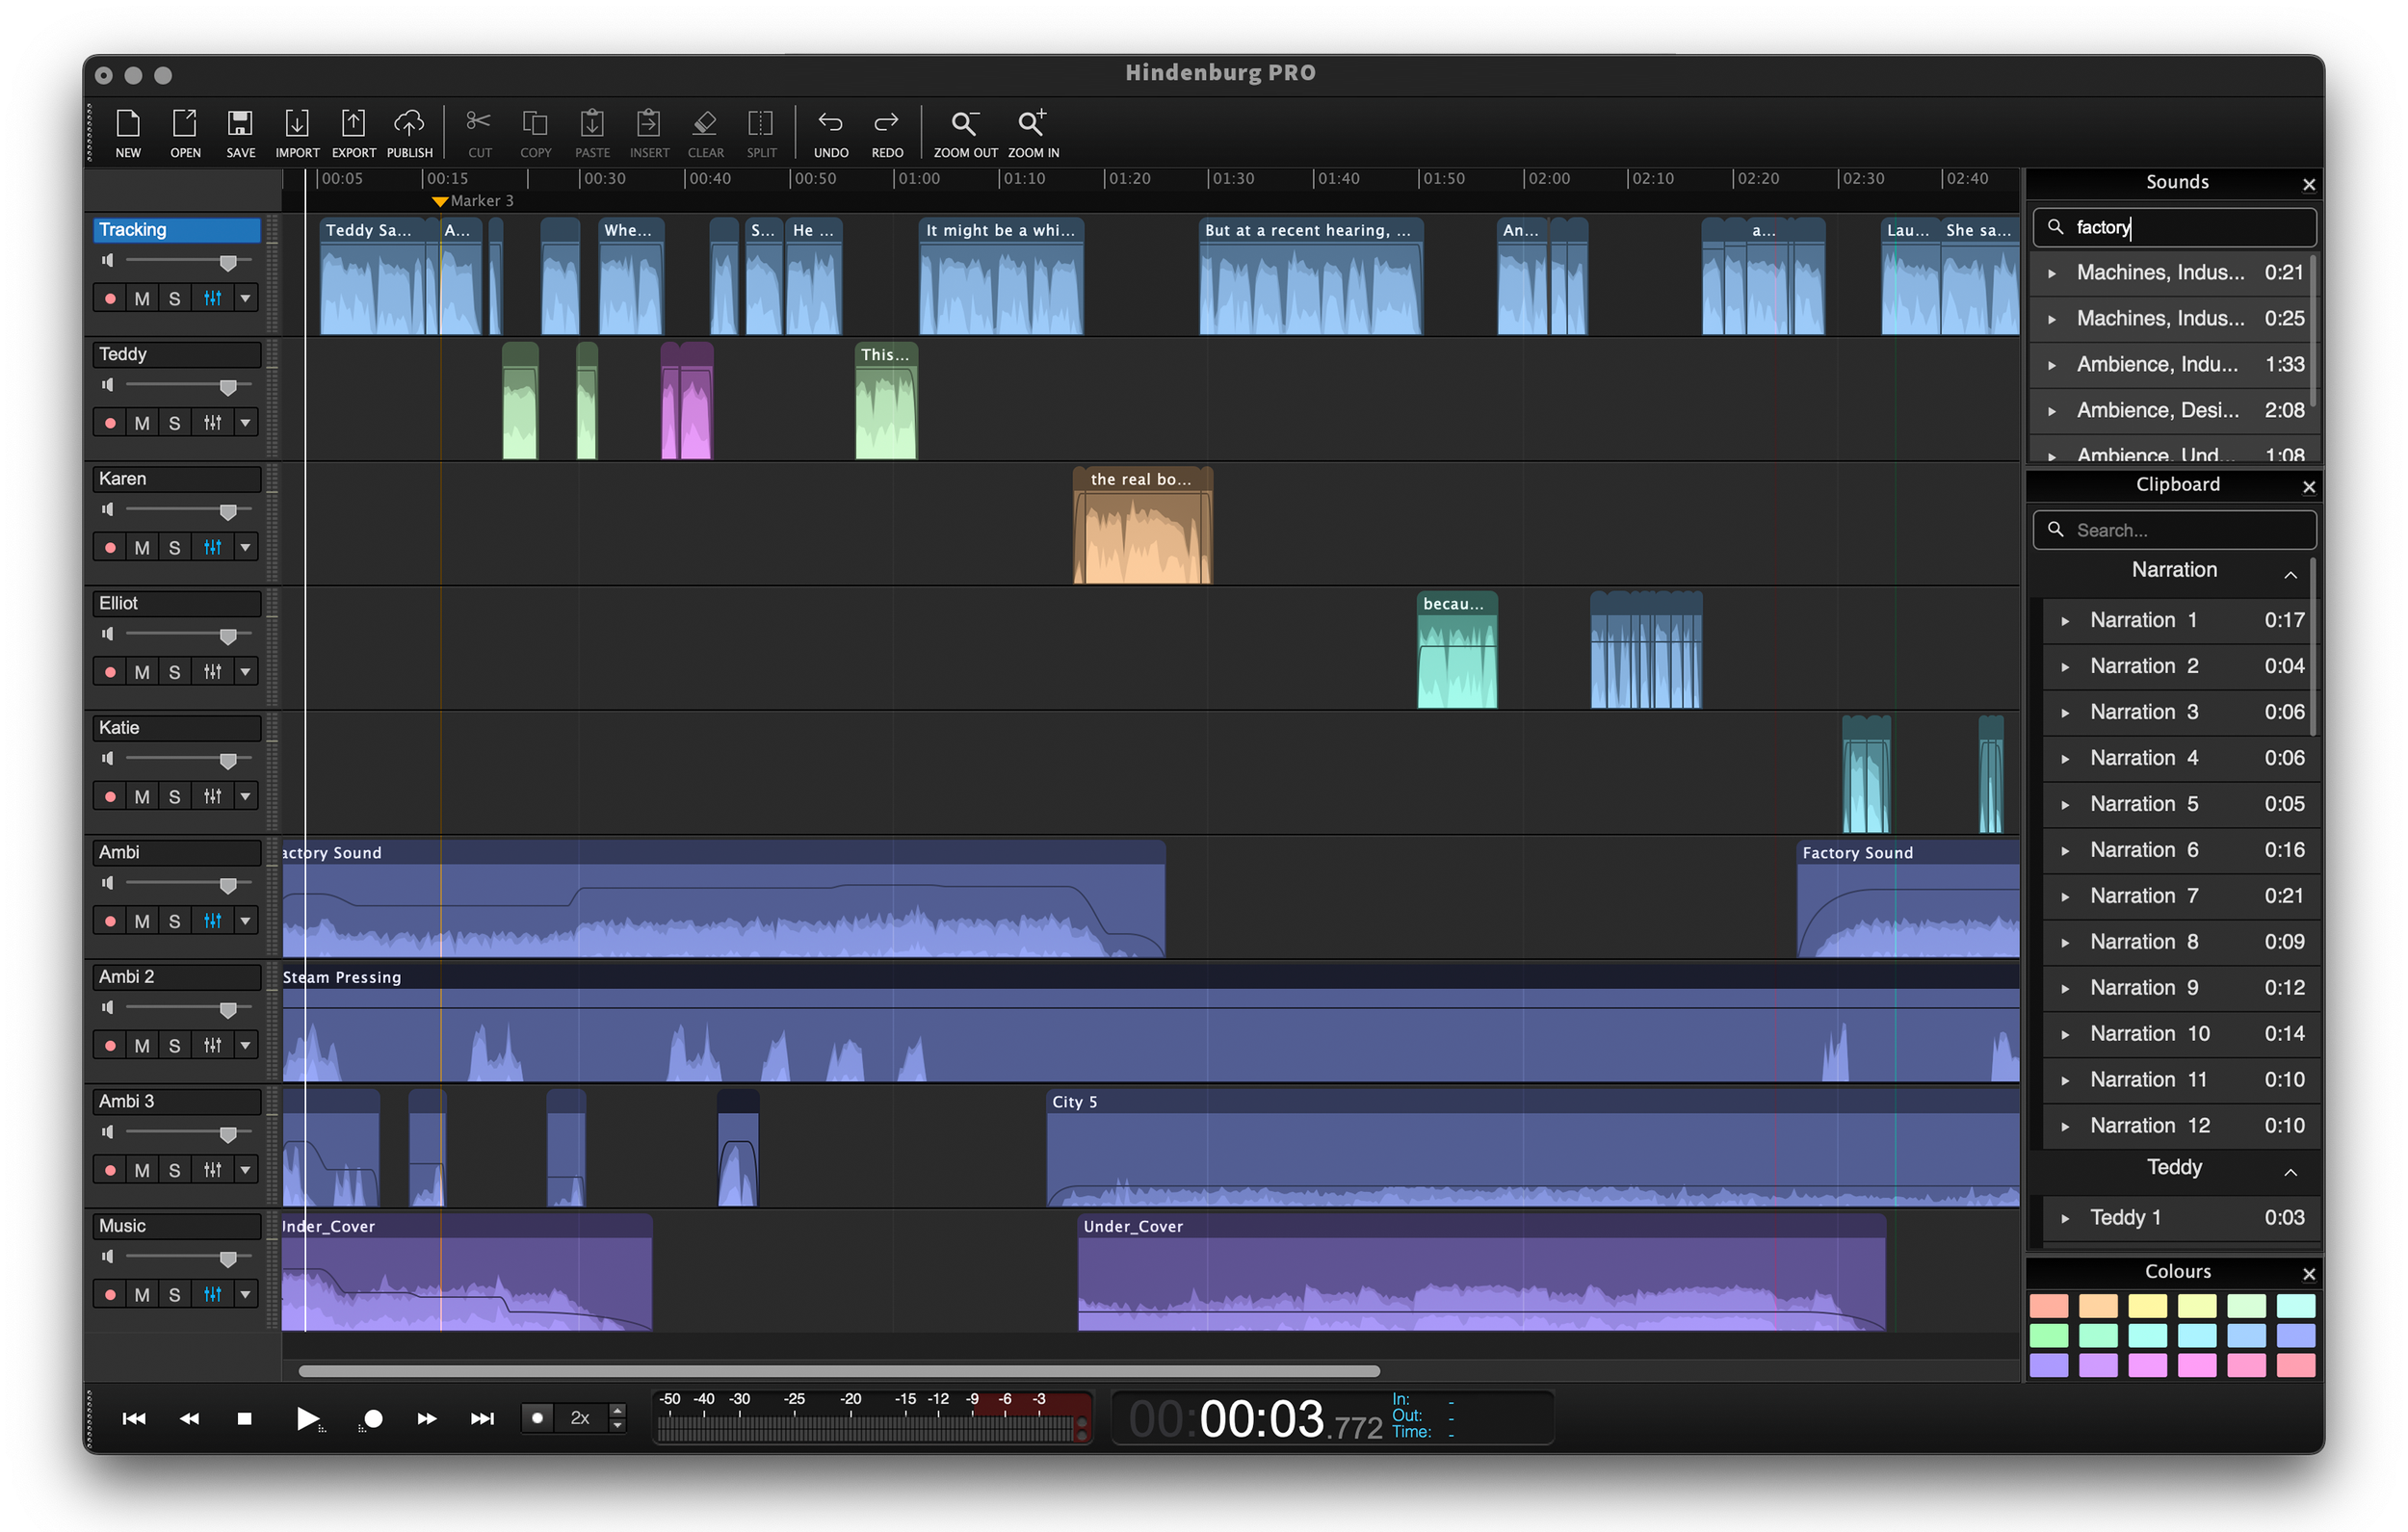
Task: Stop playback
Action: (244, 1418)
